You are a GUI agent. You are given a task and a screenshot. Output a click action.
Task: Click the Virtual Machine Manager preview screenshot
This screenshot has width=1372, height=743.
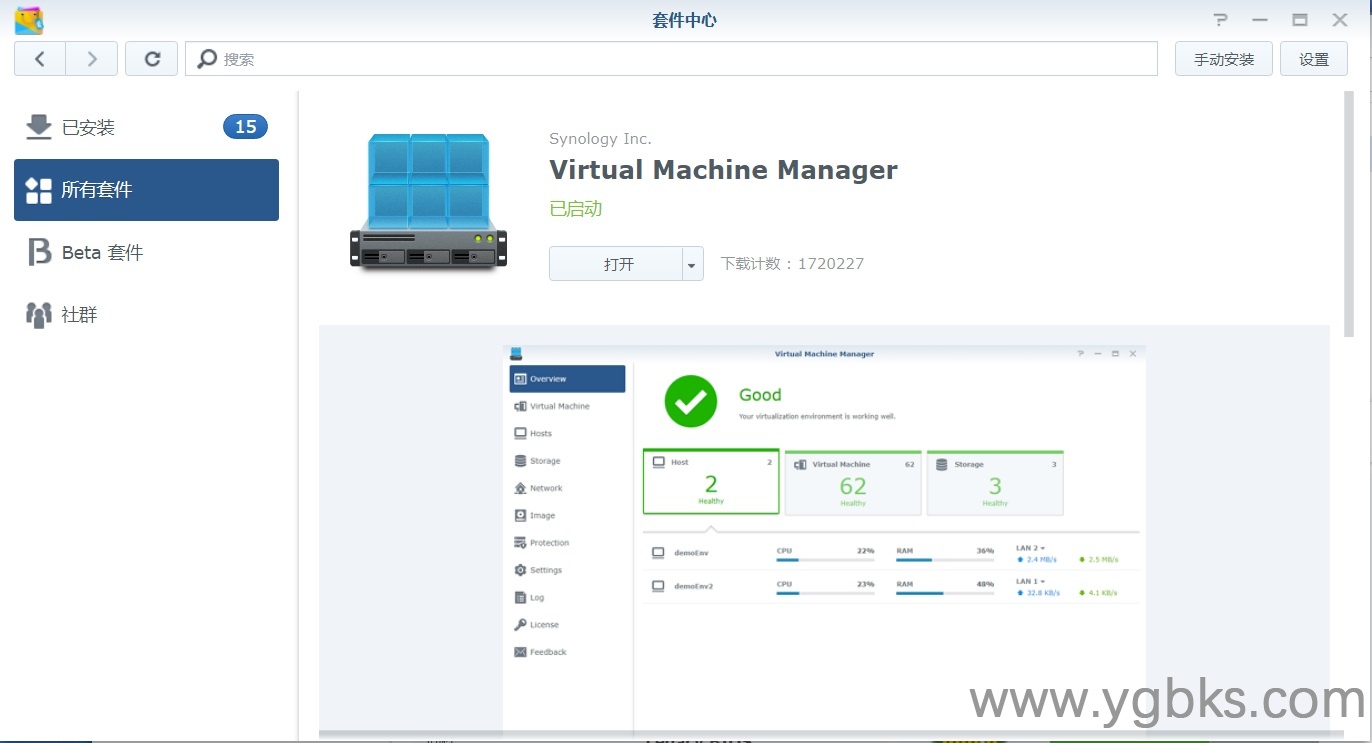pos(824,530)
